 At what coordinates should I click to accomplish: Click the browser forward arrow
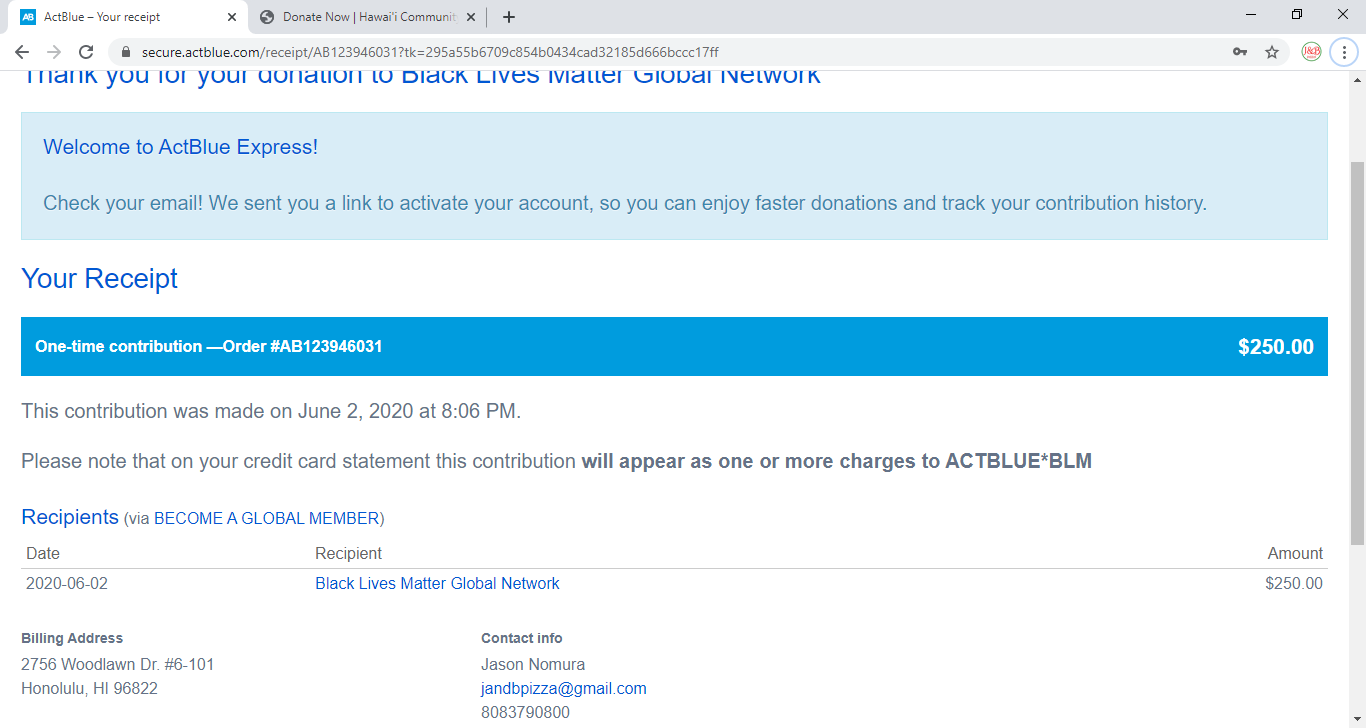tap(54, 52)
